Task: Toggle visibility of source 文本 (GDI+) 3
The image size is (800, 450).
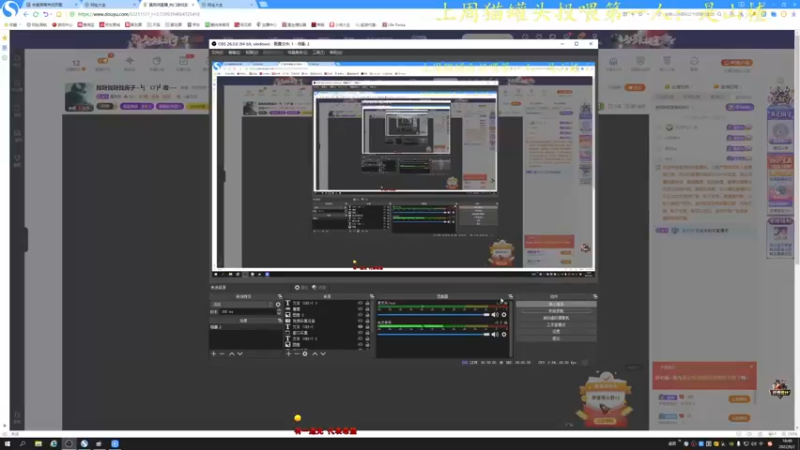Action: coord(360,303)
